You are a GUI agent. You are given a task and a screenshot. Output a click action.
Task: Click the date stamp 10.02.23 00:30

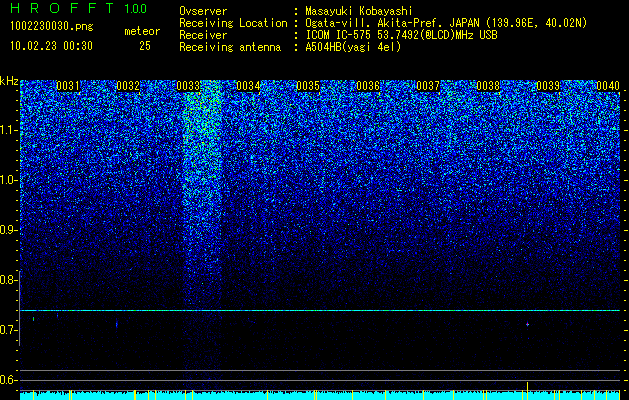[x=51, y=46]
